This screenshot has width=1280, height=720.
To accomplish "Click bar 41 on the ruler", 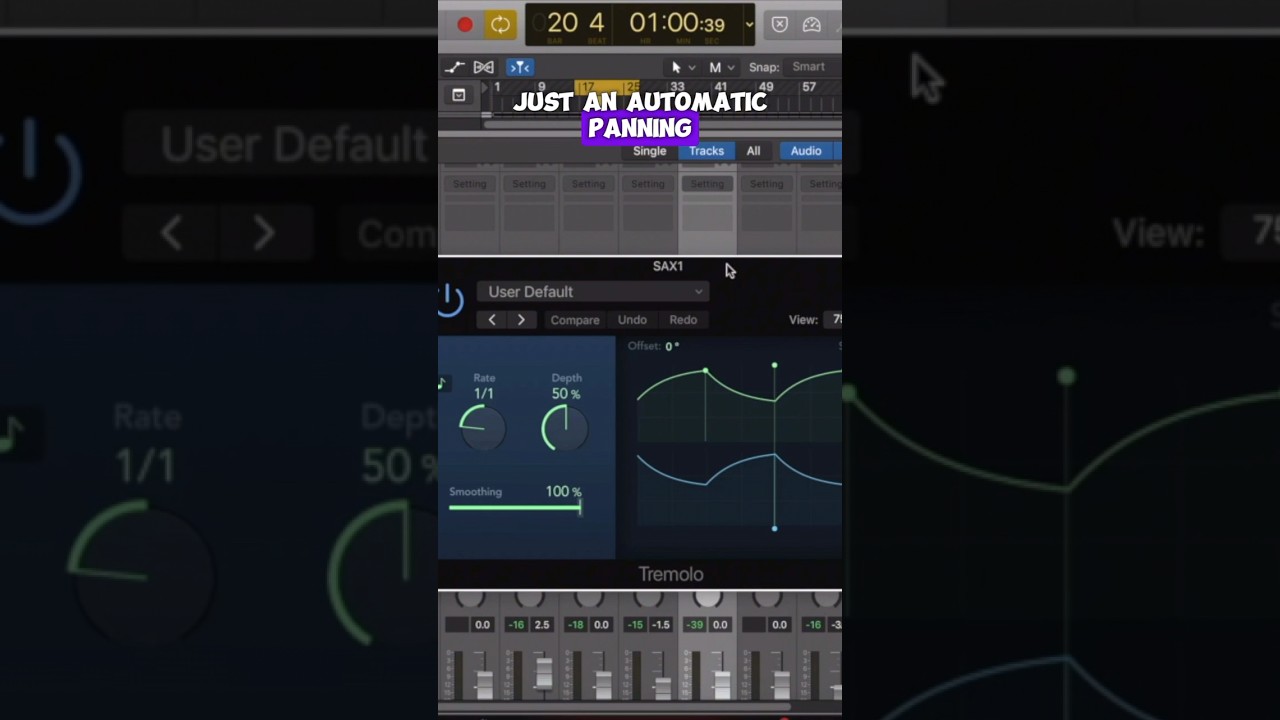I will click(721, 87).
